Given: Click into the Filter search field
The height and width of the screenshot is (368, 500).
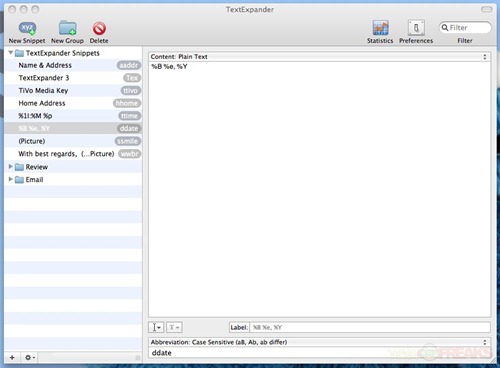Looking at the screenshot, I should coord(465,28).
